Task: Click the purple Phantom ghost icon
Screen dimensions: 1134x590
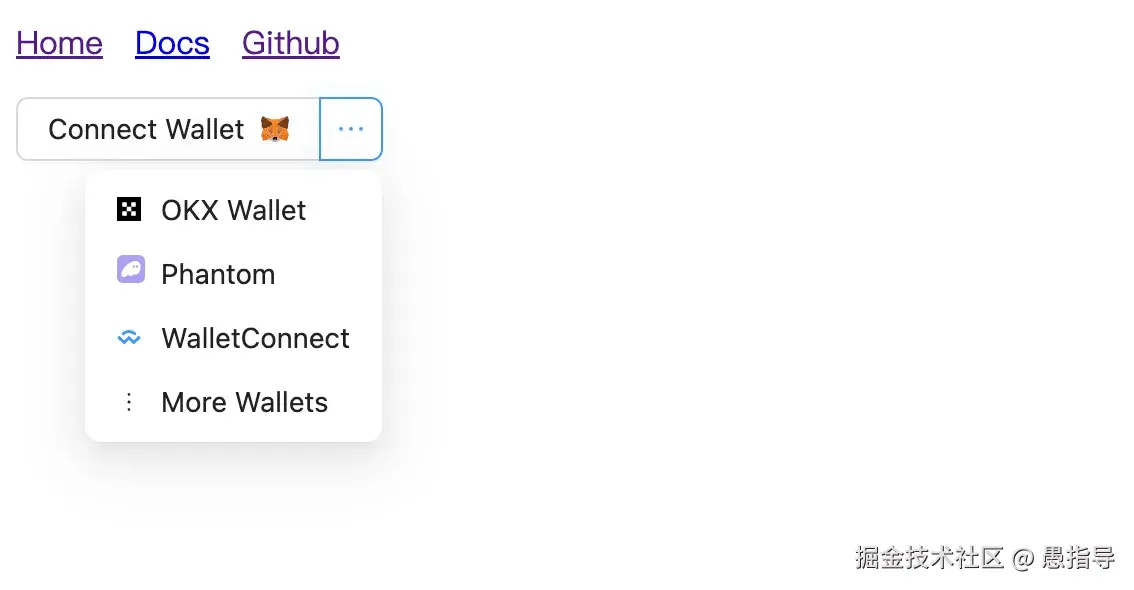Action: 130,270
